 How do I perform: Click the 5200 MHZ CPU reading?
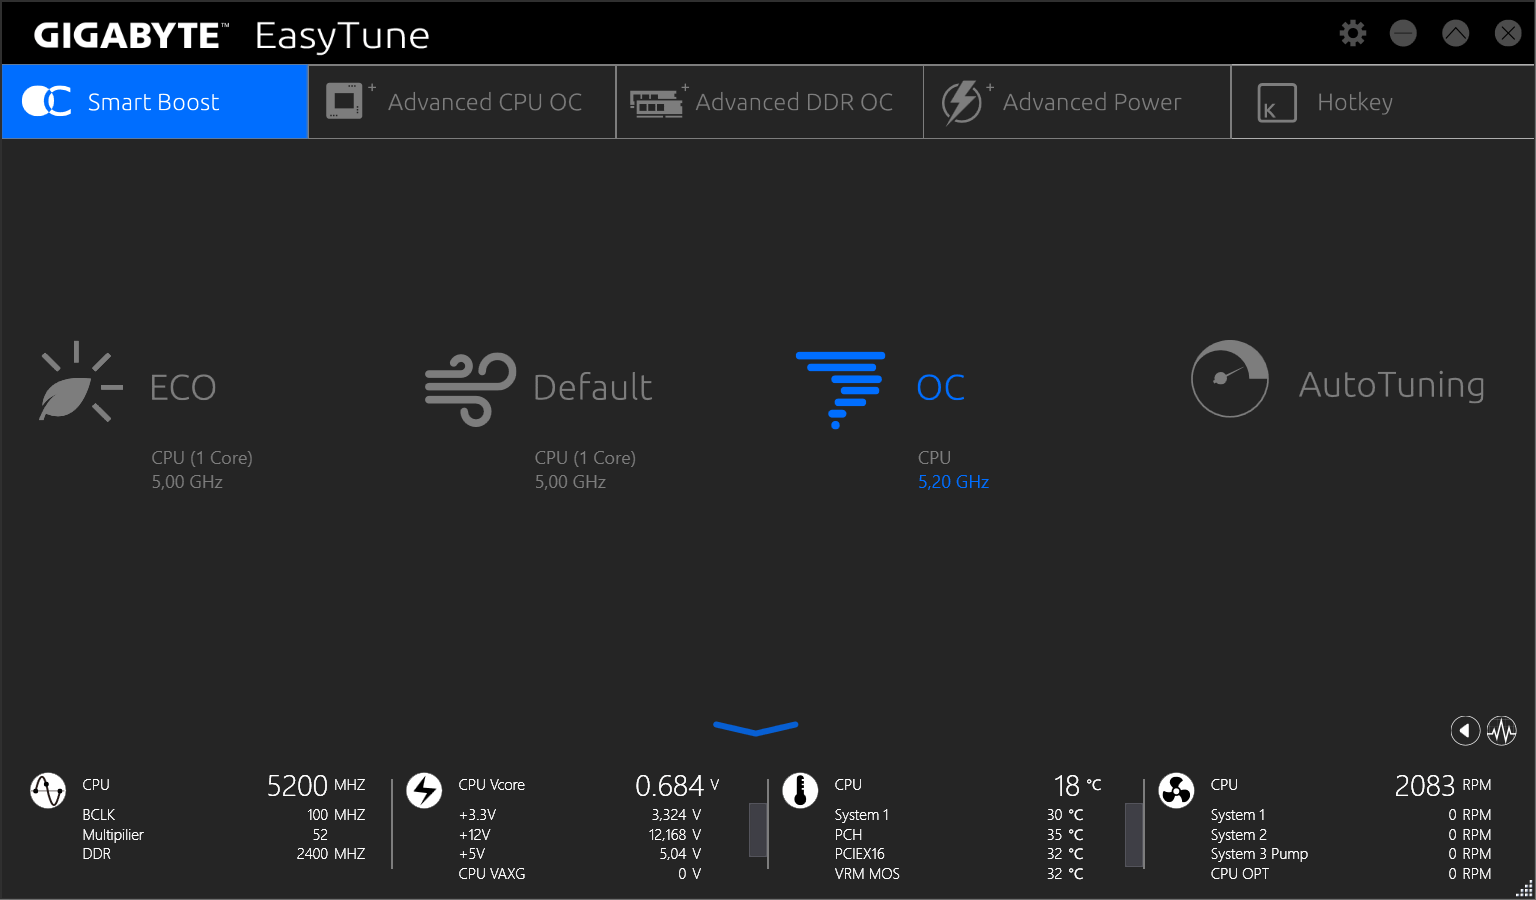point(316,786)
